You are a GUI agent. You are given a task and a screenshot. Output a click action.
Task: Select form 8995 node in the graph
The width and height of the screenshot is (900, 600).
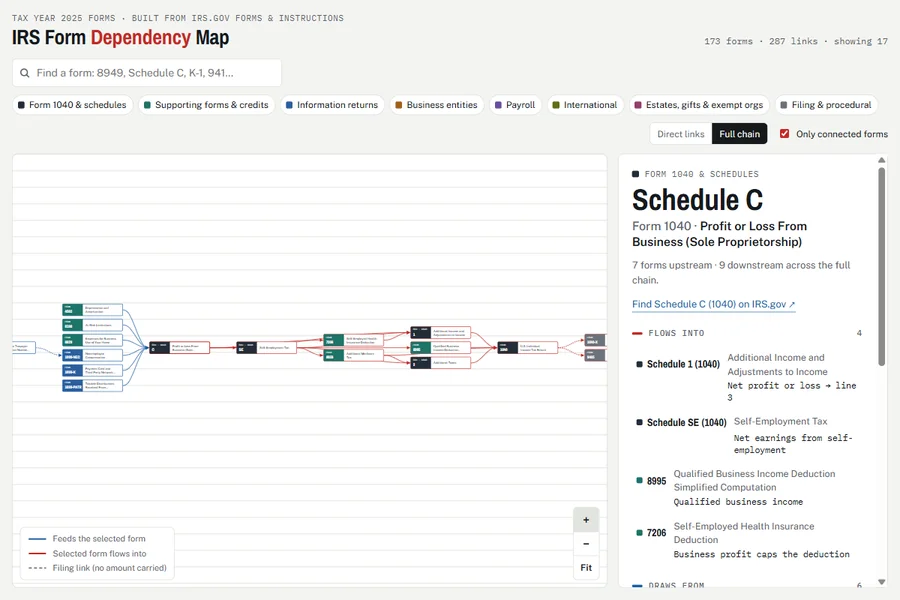pyautogui.click(x=441, y=347)
